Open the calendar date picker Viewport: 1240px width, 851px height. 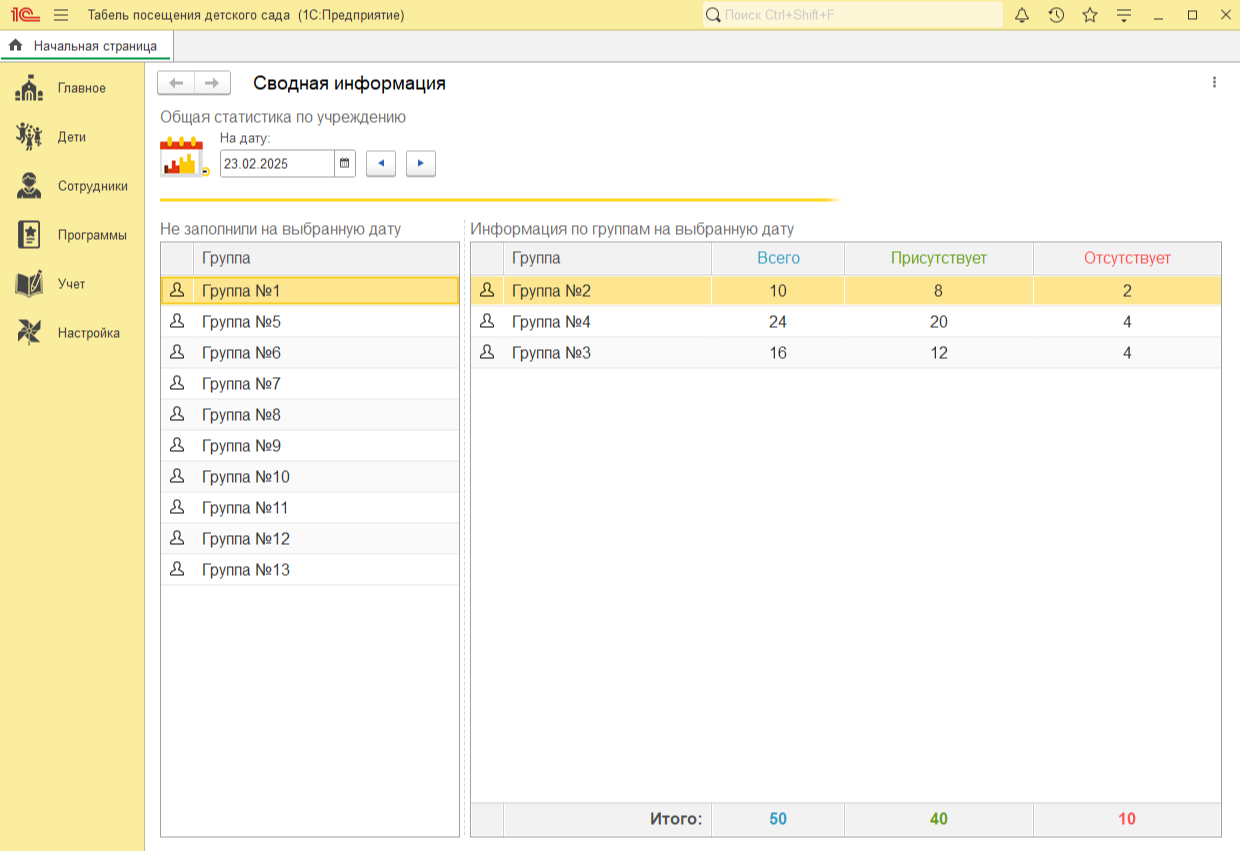tap(344, 163)
